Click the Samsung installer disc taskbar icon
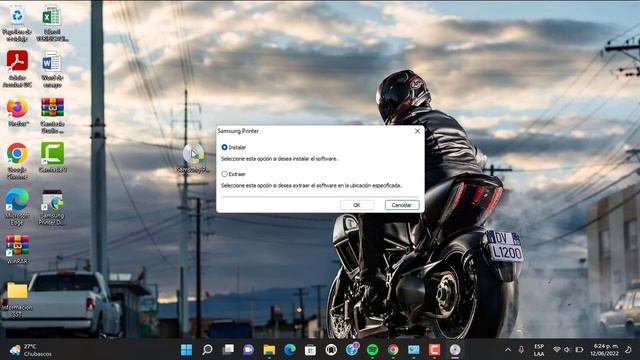Screen dimensions: 640x360 click(455, 350)
